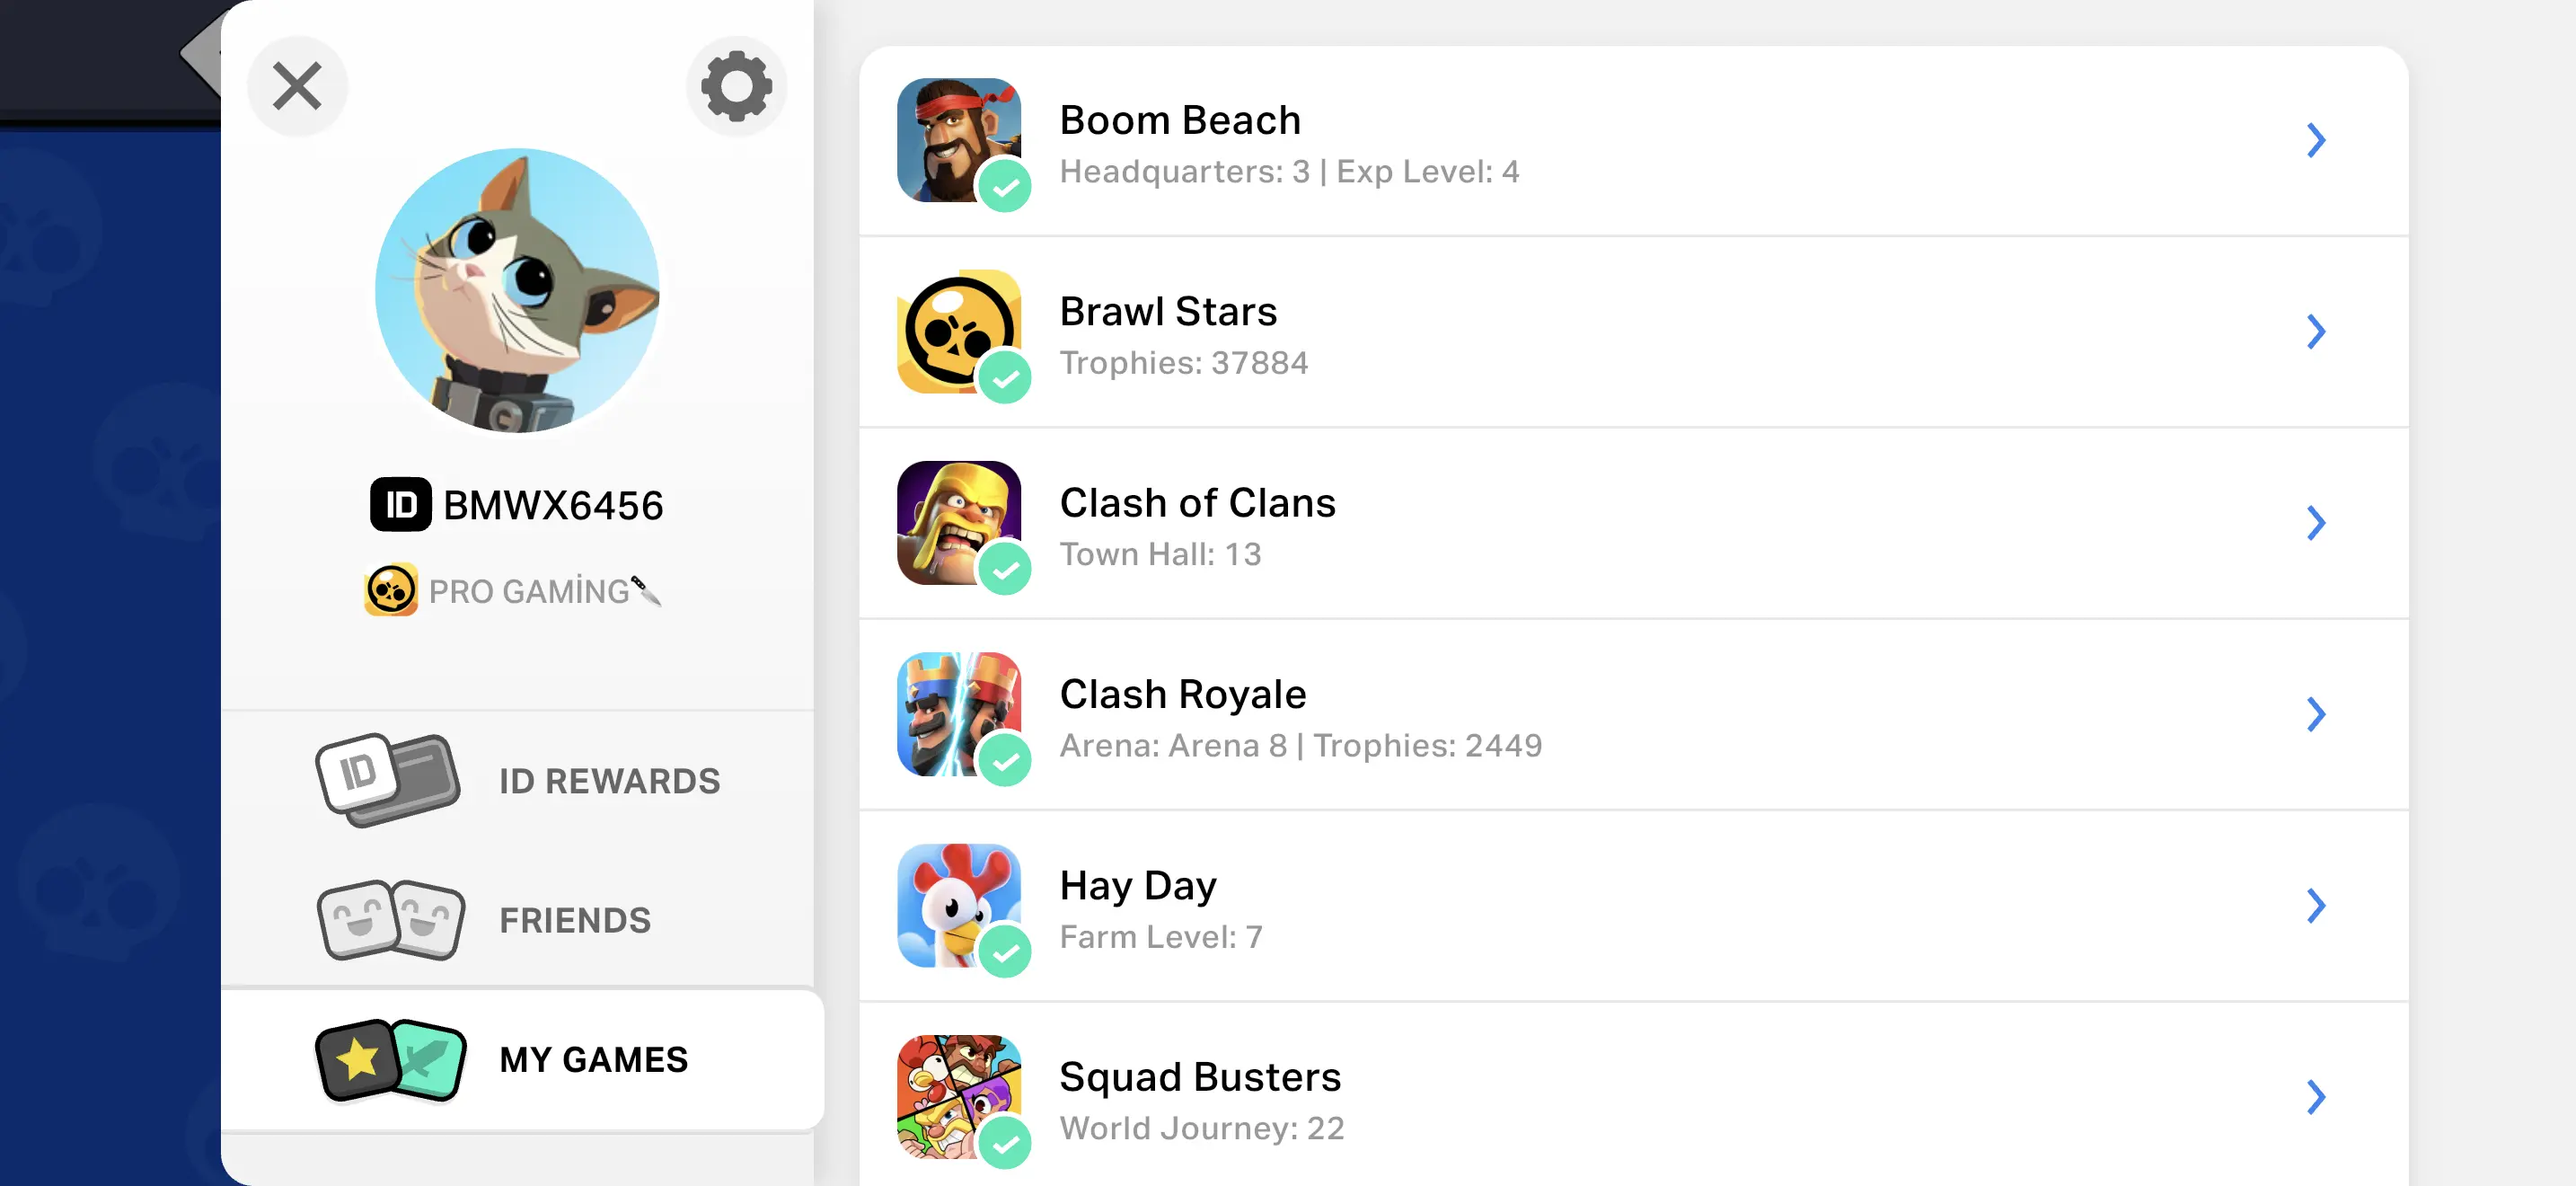The height and width of the screenshot is (1186, 2576).
Task: Close the Supercell ID panel
Action: click(297, 86)
